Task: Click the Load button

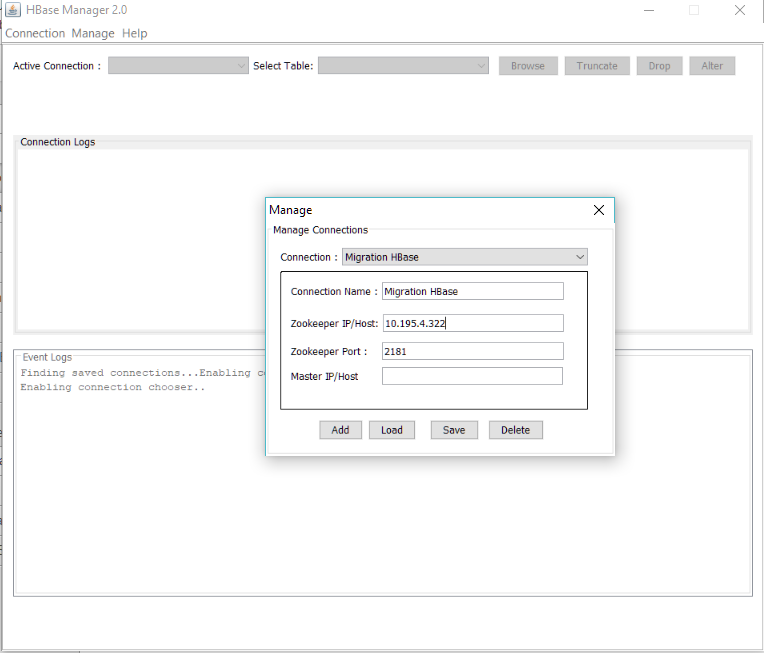Action: tap(392, 430)
